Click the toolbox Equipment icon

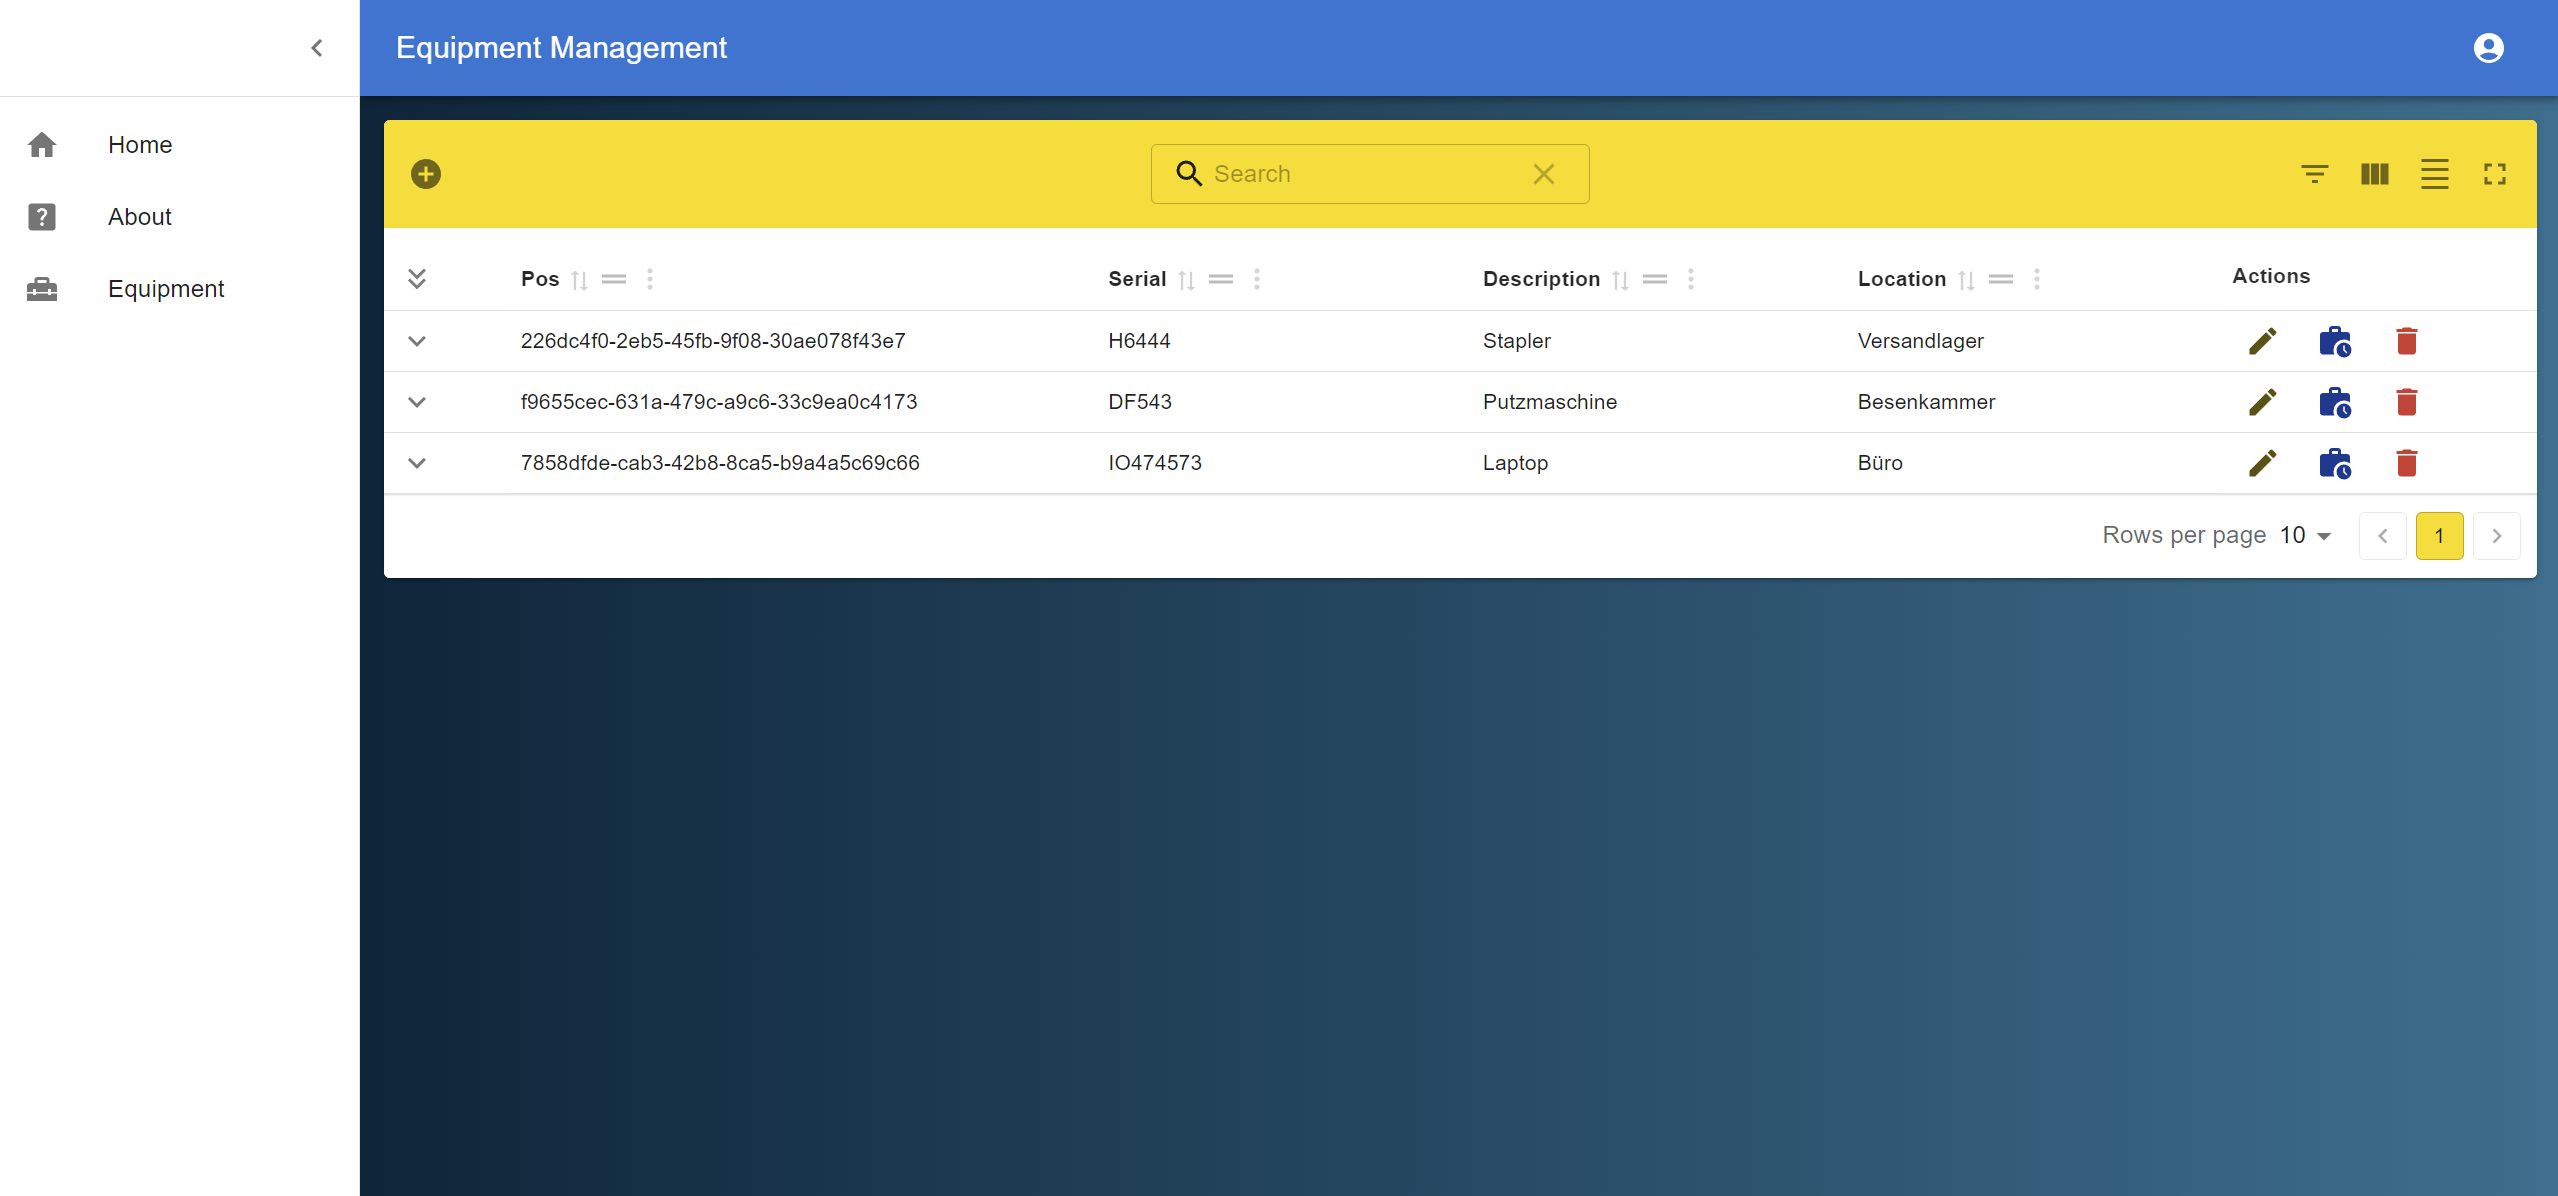pyautogui.click(x=42, y=289)
